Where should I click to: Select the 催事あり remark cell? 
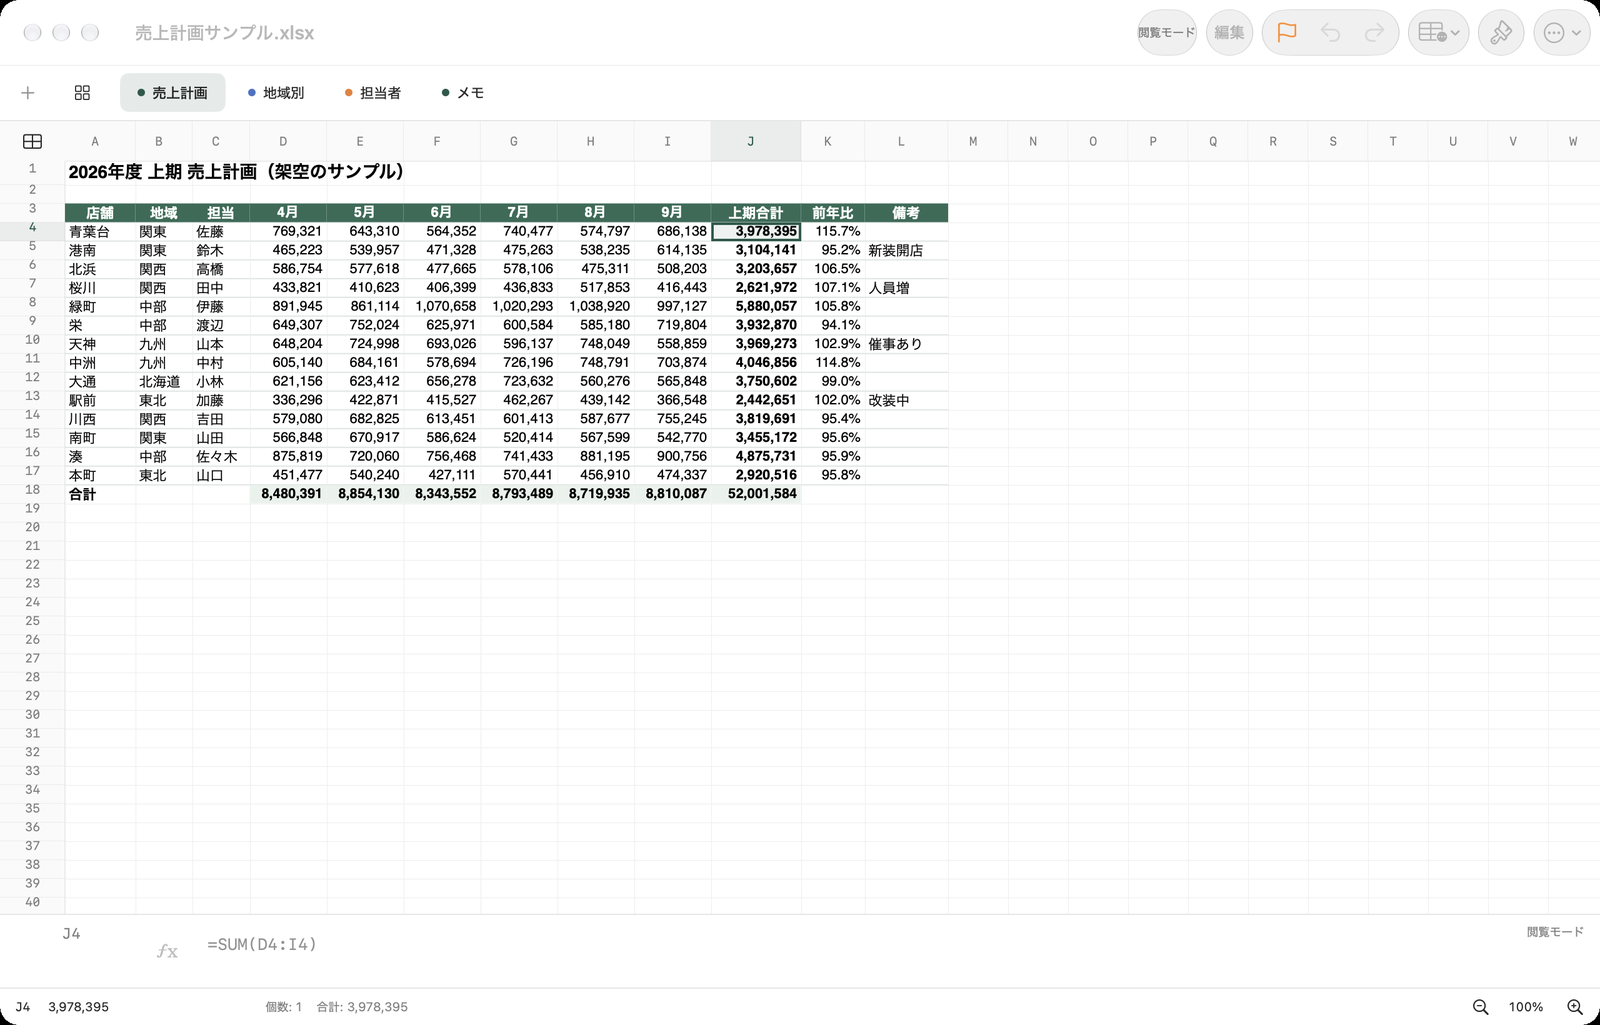point(906,344)
